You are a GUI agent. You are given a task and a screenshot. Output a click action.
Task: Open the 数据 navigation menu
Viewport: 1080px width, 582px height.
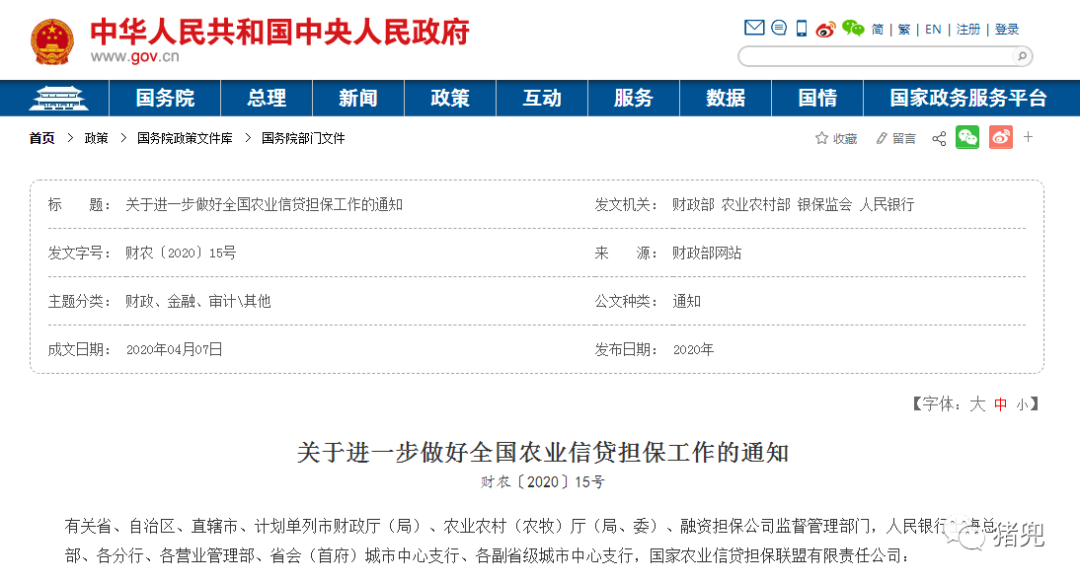[x=725, y=97]
